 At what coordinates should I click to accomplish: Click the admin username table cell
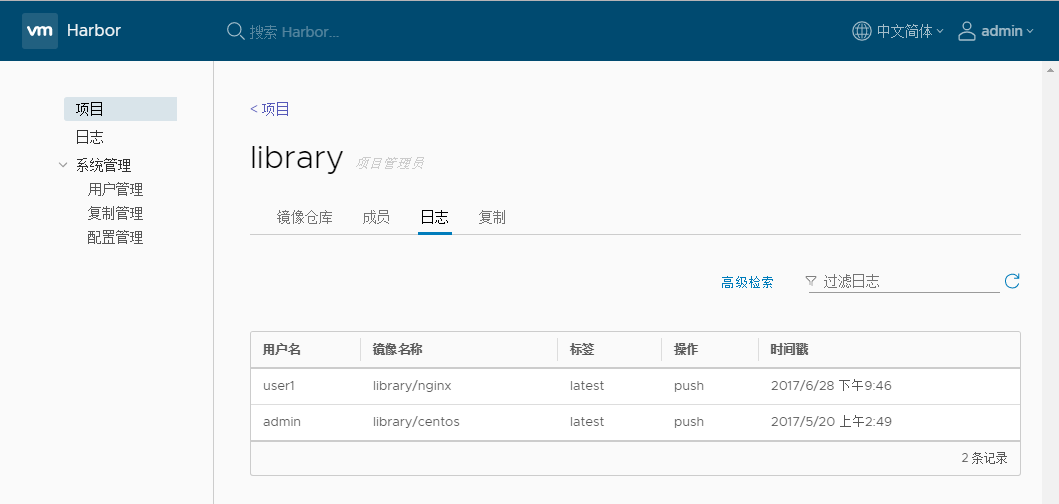(x=282, y=422)
